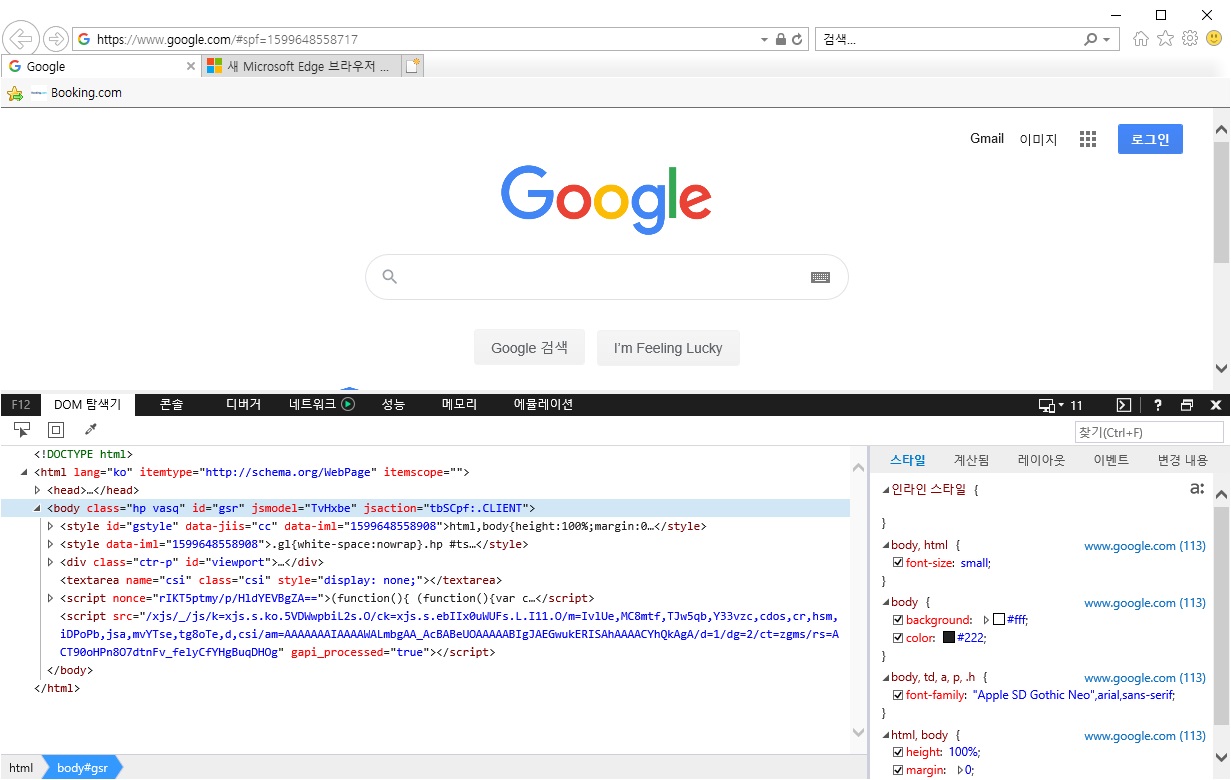
Task: Open the 이벤트 styles tab
Action: click(x=1111, y=460)
